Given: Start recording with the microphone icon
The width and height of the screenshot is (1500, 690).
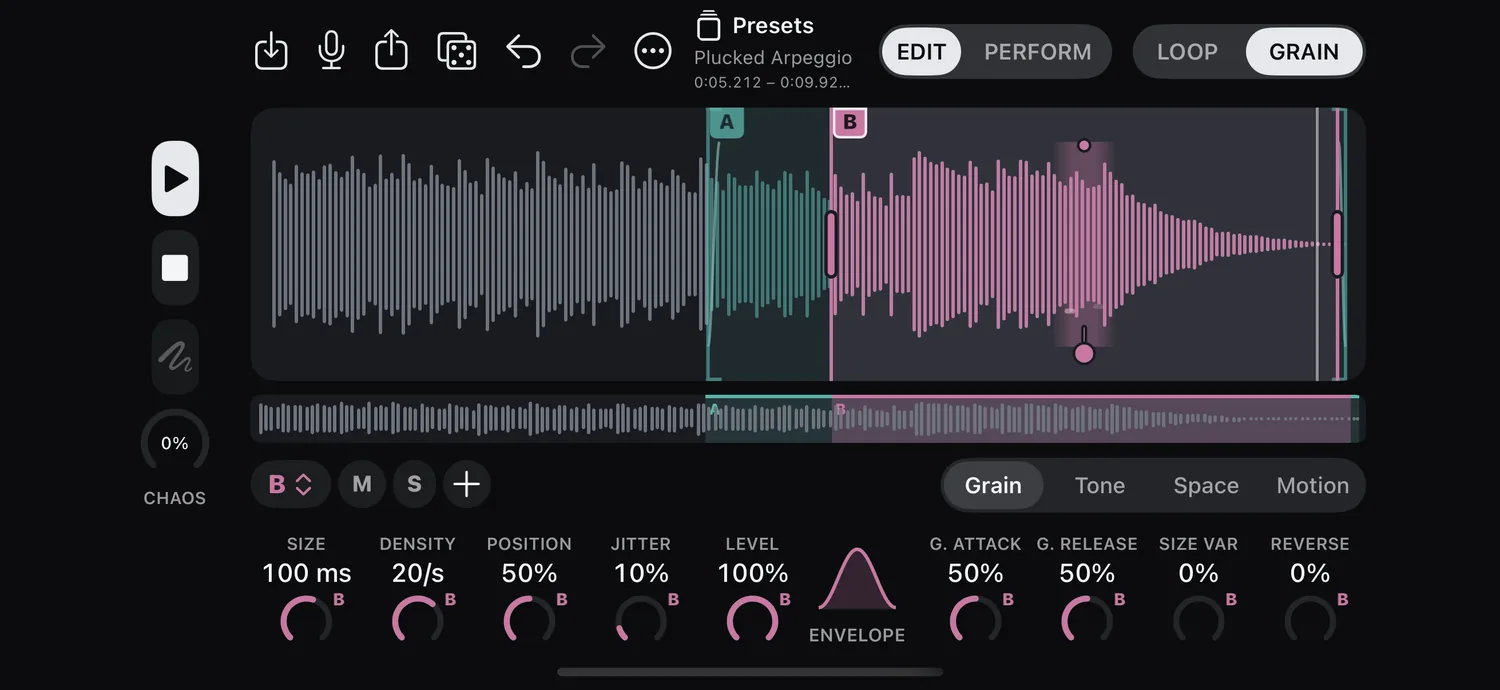Looking at the screenshot, I should click(x=331, y=51).
